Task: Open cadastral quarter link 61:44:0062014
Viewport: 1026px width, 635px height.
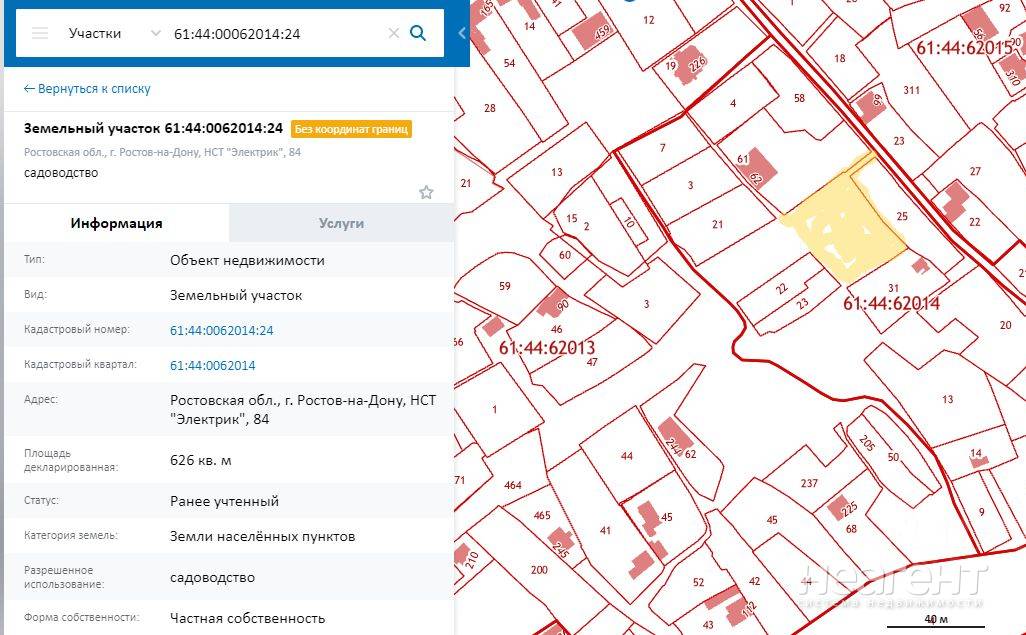Action: (212, 365)
